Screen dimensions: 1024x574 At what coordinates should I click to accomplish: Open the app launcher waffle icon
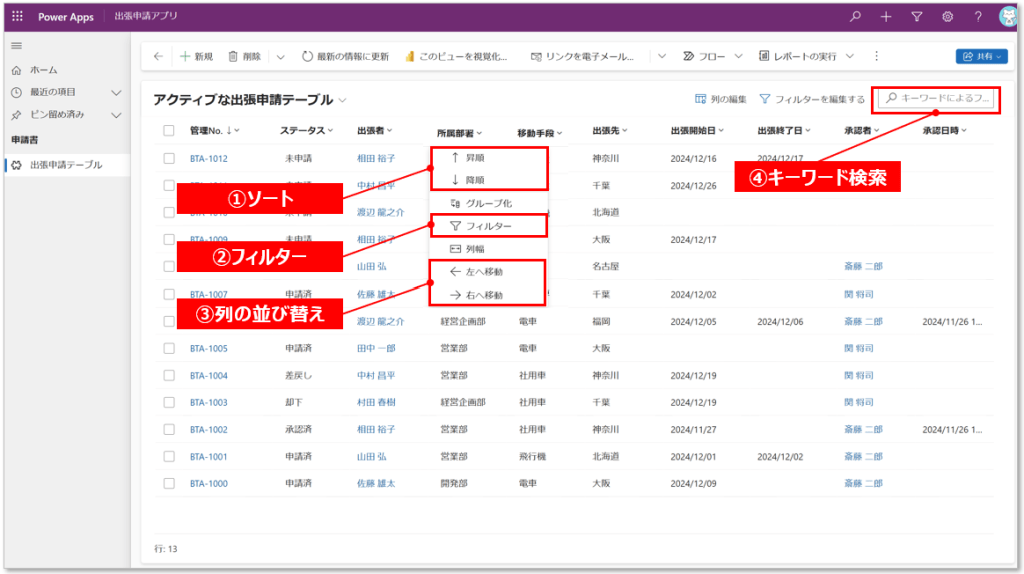[x=17, y=17]
